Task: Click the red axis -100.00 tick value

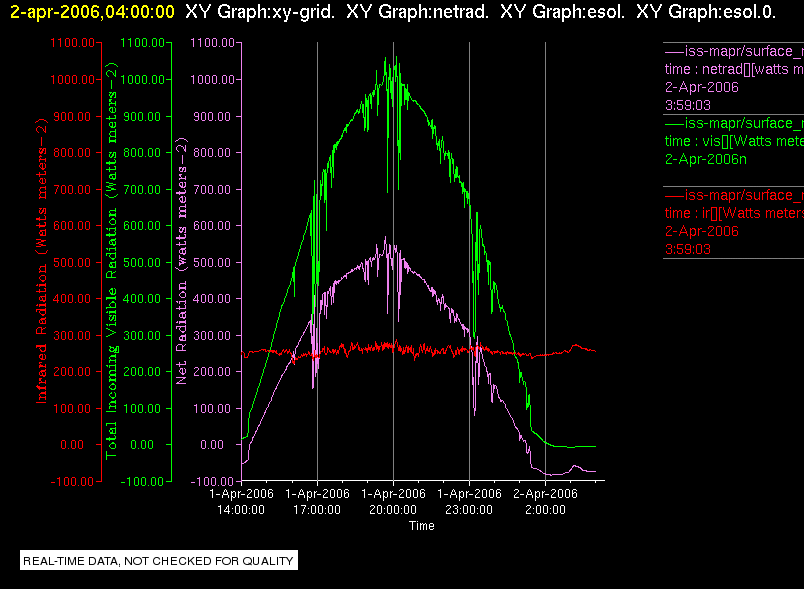Action: pos(72,482)
